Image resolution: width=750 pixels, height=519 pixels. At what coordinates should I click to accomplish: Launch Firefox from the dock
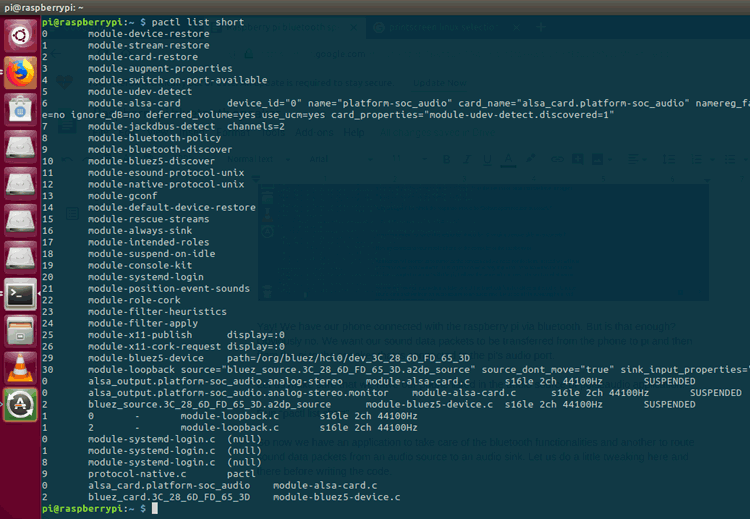tap(20, 72)
